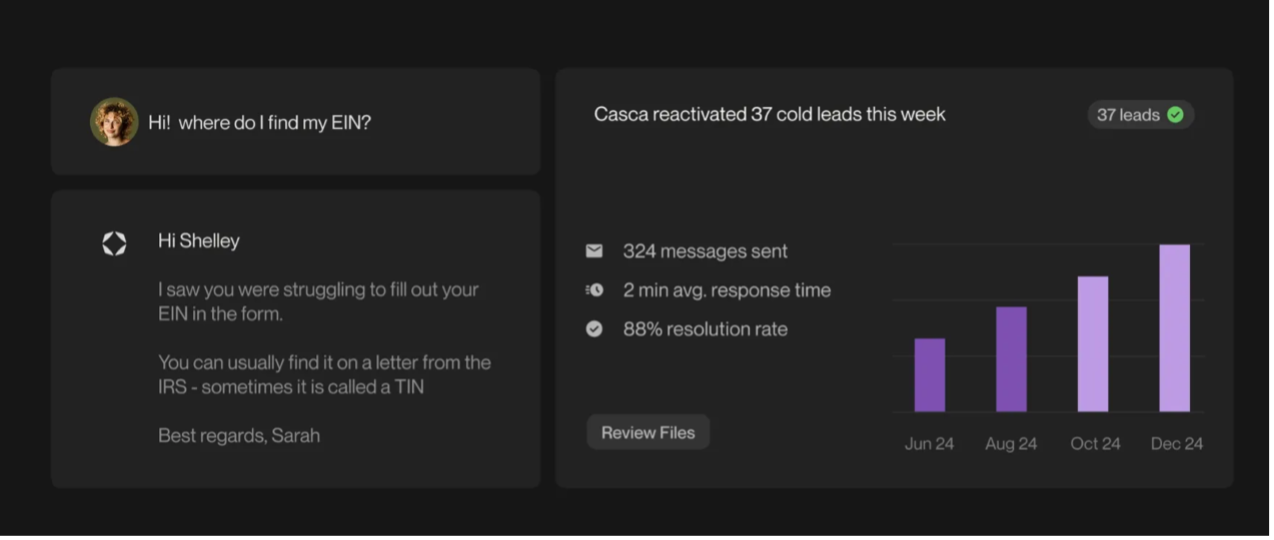Screen dimensions: 1274x540
Task: Select the Oct 24 bar in chart
Action: [1093, 344]
